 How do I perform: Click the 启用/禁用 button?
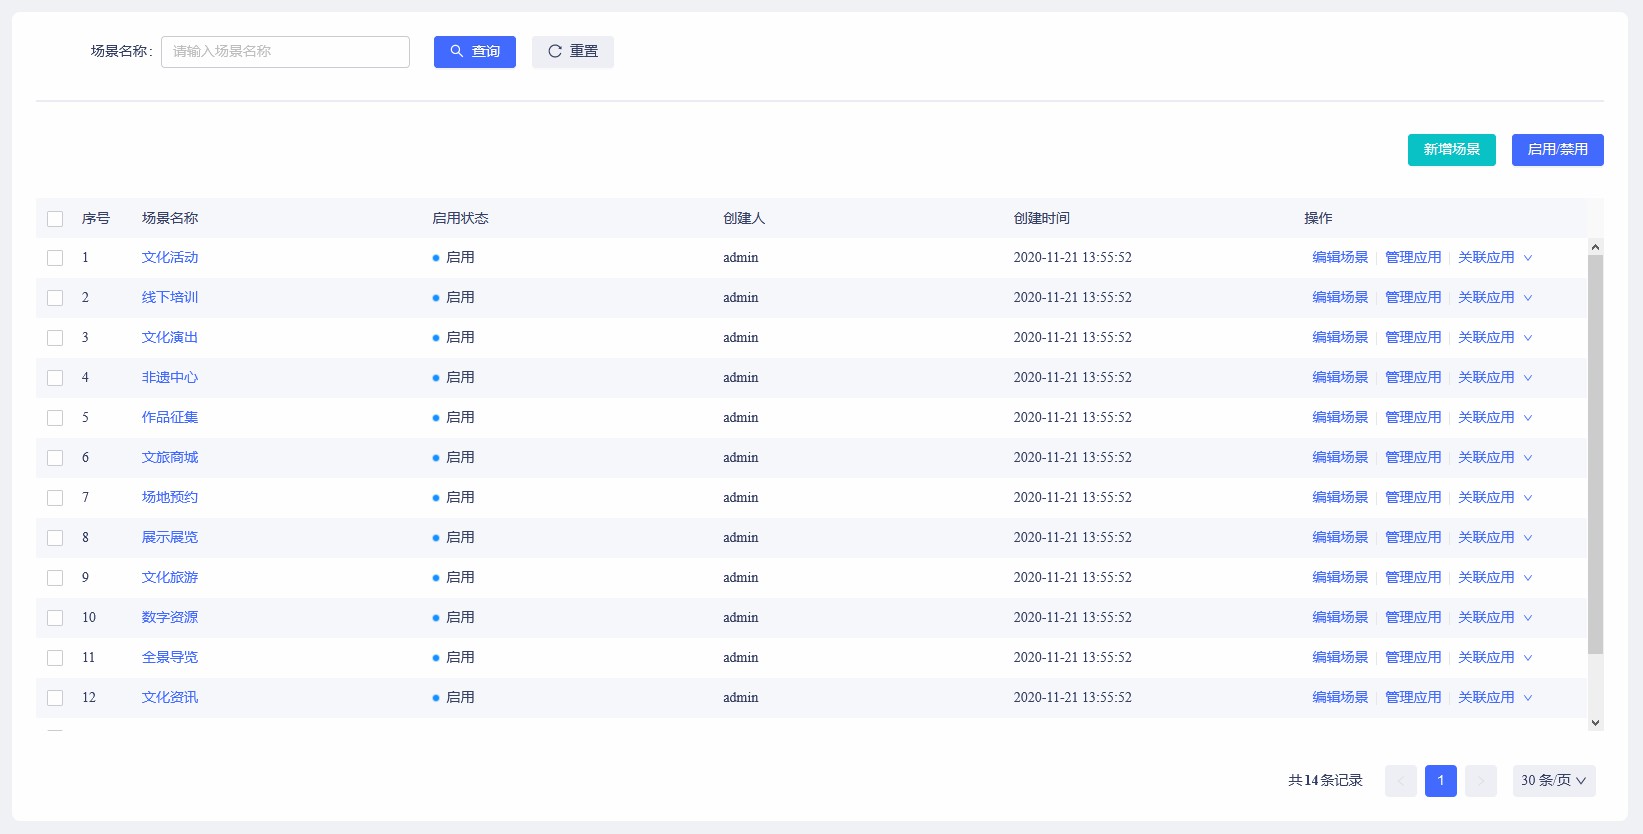(1557, 150)
